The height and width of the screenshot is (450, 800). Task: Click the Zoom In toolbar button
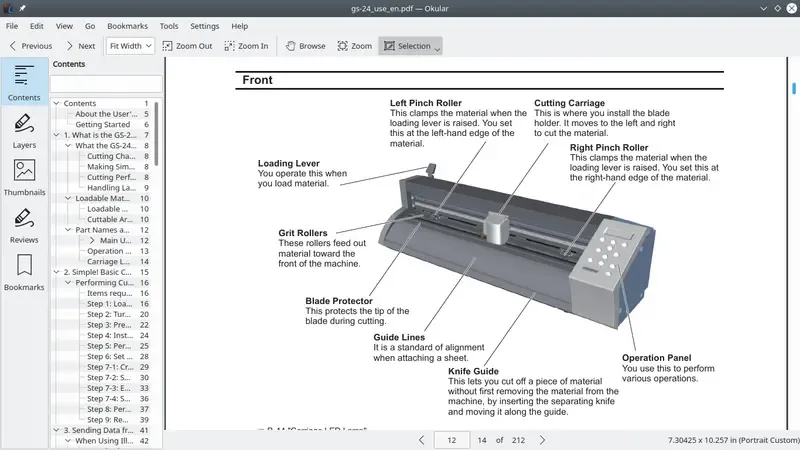(x=246, y=46)
